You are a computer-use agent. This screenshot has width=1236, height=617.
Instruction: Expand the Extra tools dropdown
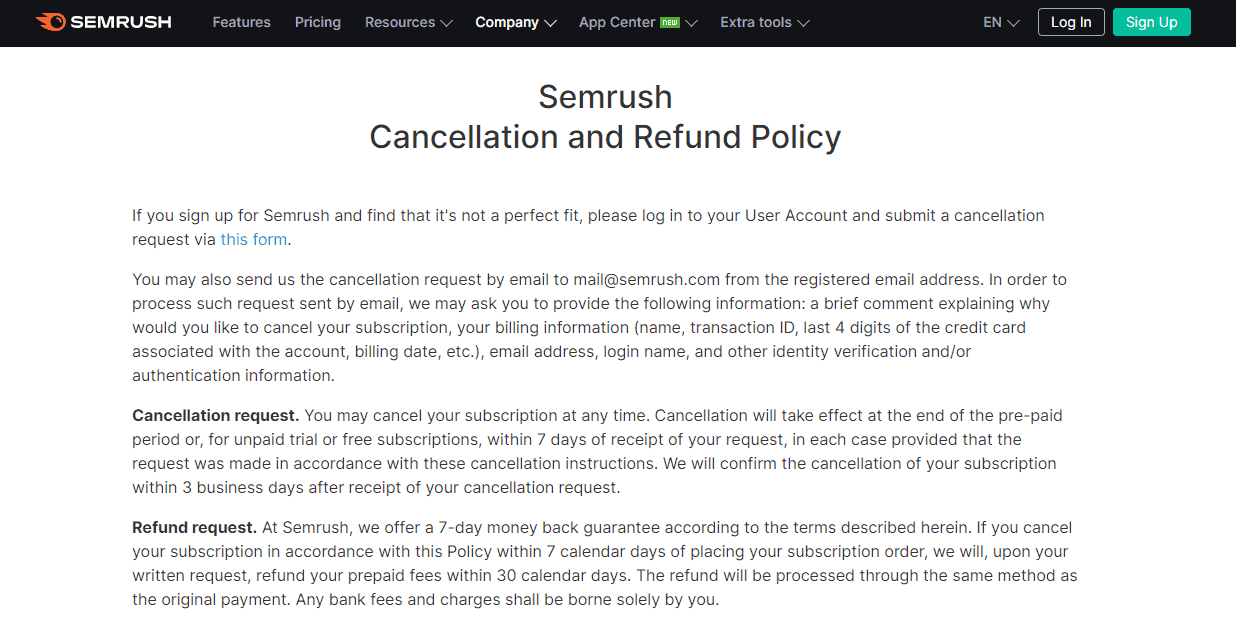coord(765,22)
